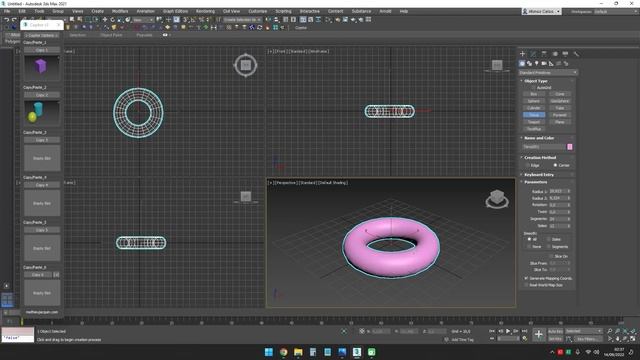Open the Copitor Options dropdown

(42, 36)
